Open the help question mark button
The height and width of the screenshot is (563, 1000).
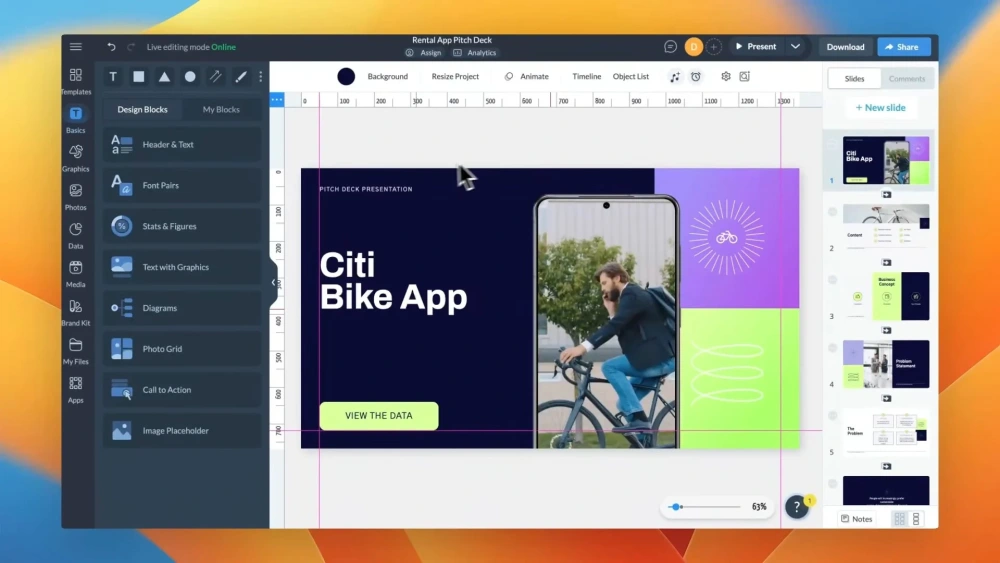[x=797, y=507]
